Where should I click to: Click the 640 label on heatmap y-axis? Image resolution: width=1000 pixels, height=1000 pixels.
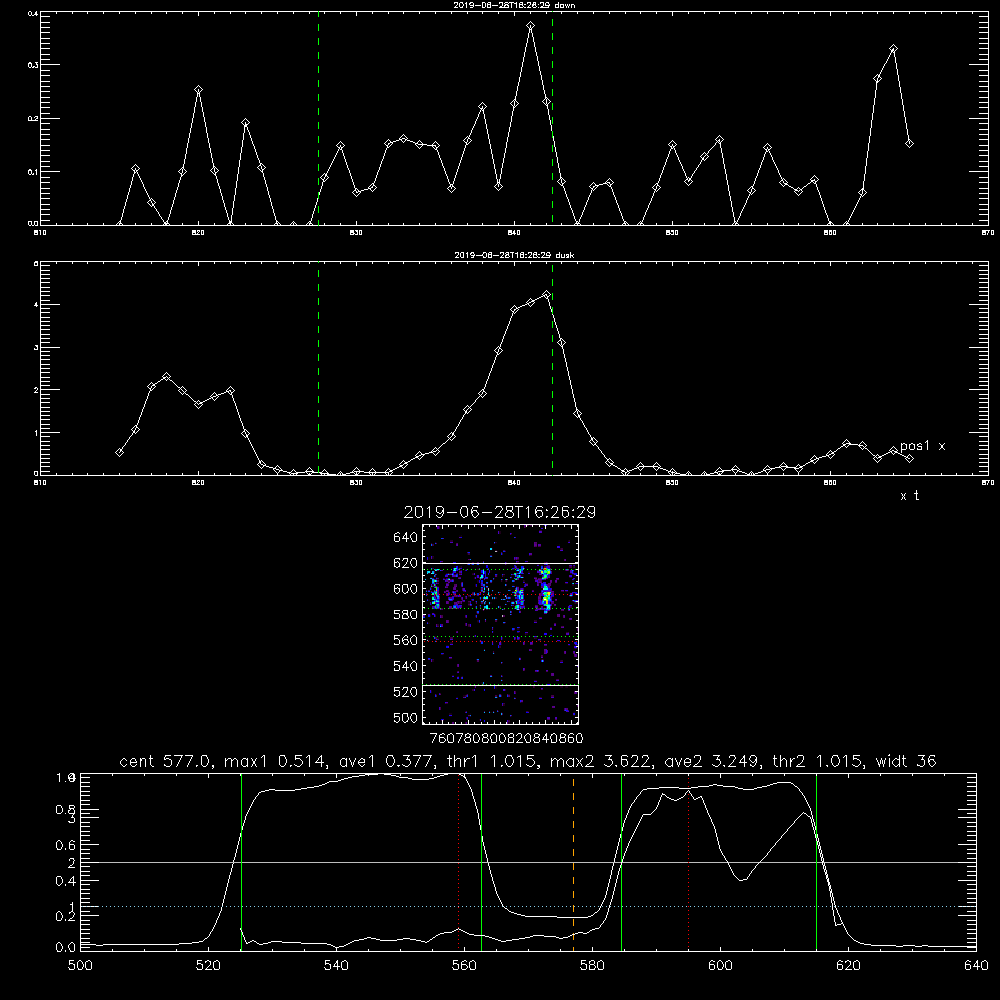point(406,537)
